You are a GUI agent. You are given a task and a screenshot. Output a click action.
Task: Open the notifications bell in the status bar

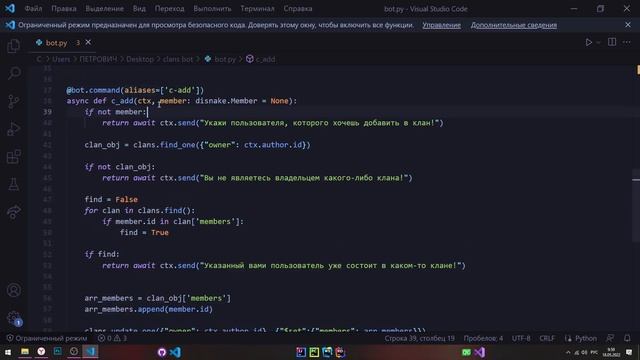627,338
